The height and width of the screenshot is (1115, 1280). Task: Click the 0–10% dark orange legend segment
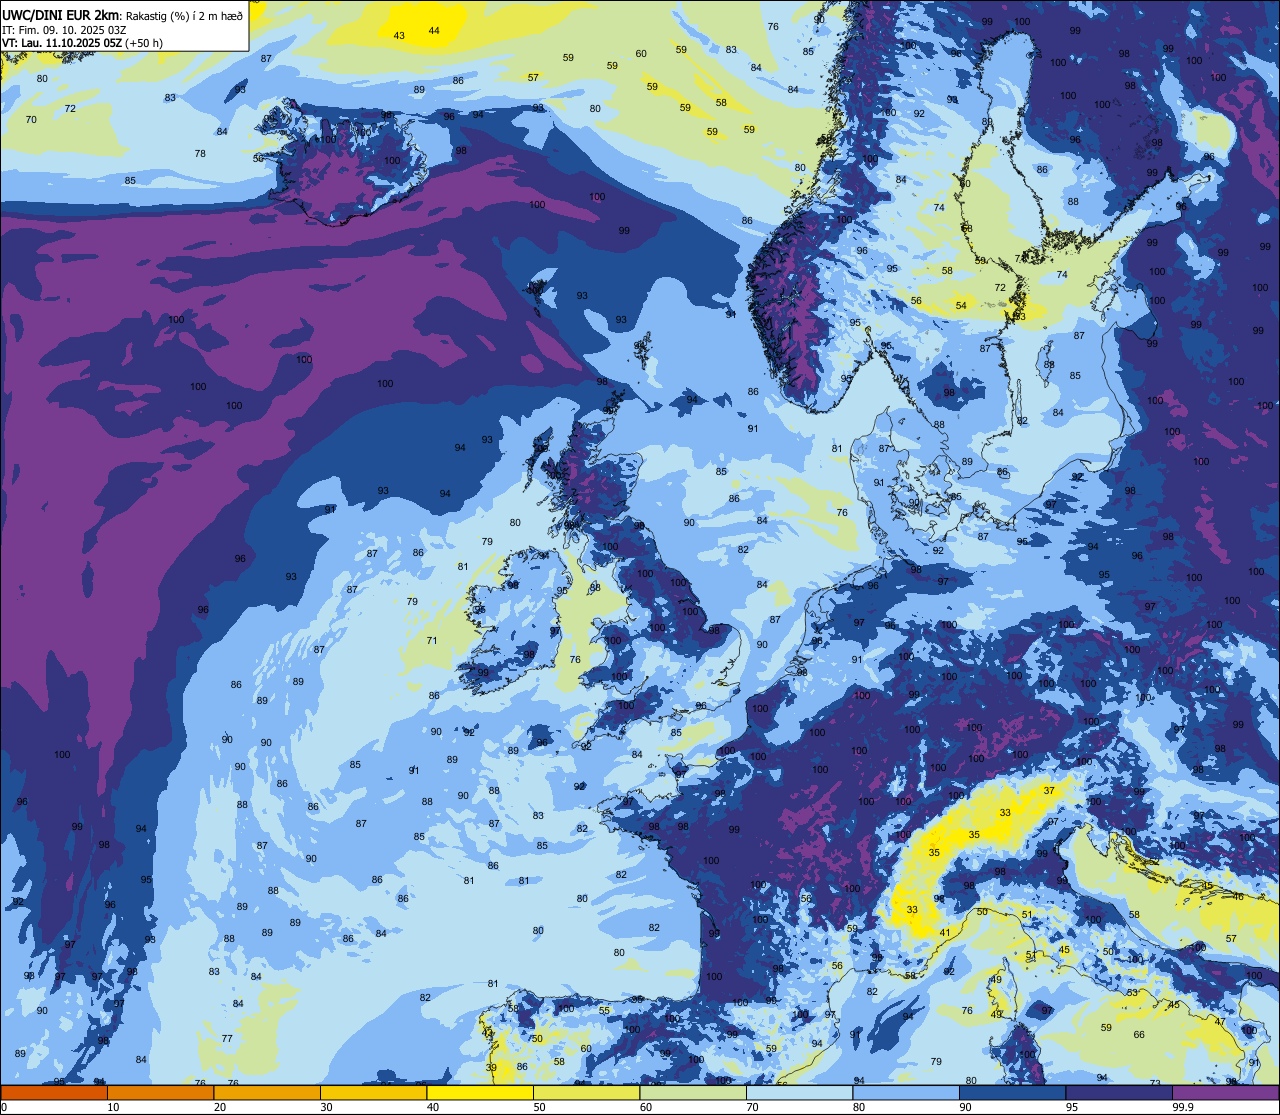click(54, 1092)
